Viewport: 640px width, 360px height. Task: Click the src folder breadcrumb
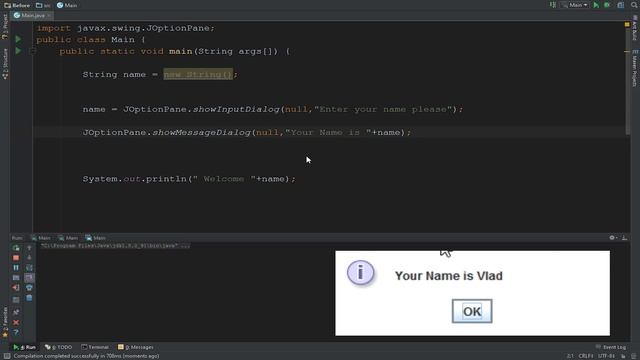43,5
